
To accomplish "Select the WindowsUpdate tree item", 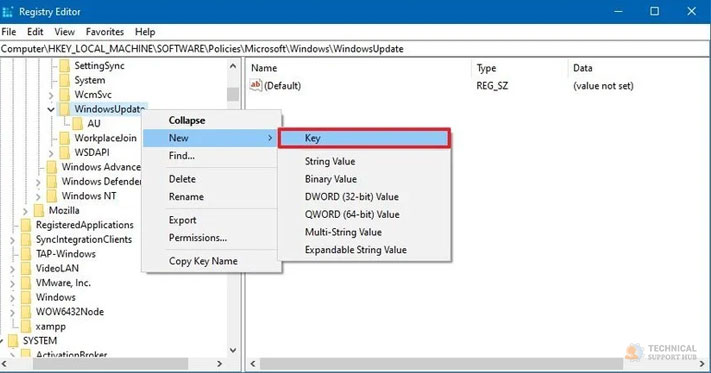I will pos(109,109).
